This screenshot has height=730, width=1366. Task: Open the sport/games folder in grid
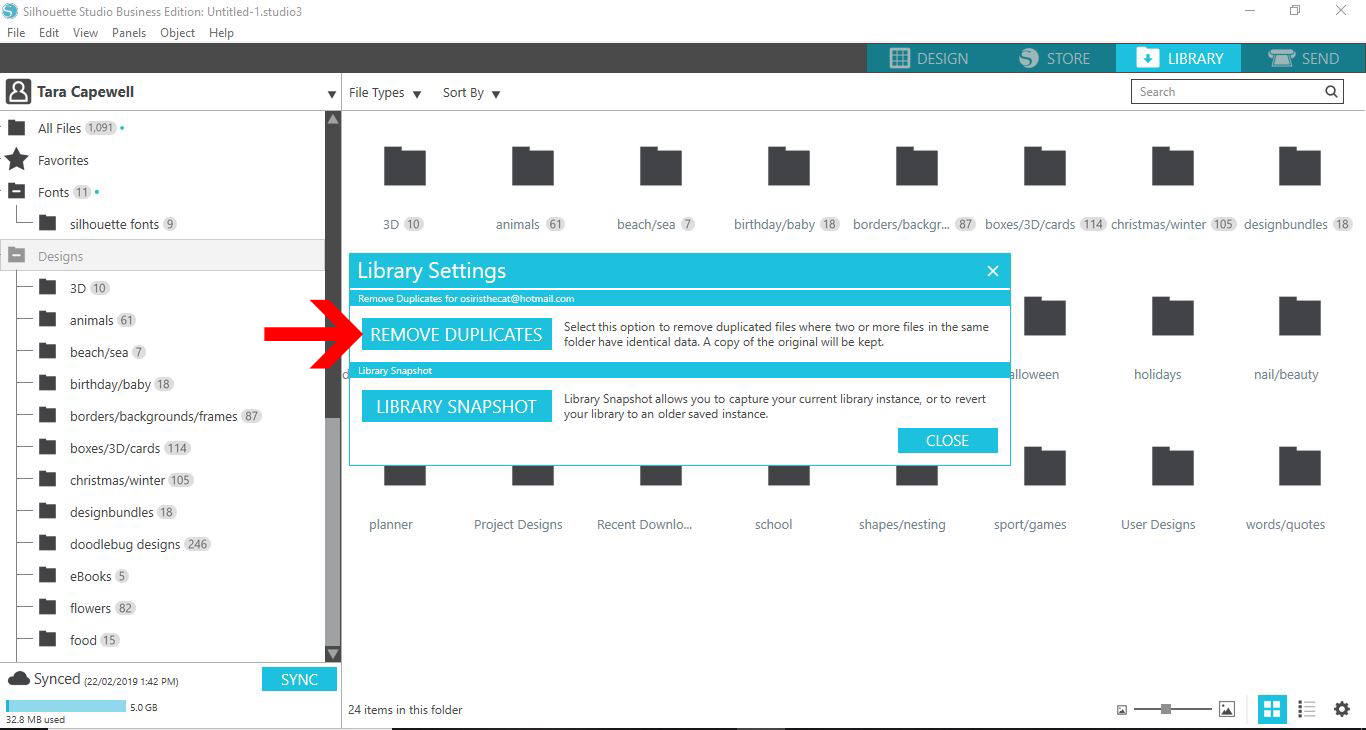(x=1045, y=466)
